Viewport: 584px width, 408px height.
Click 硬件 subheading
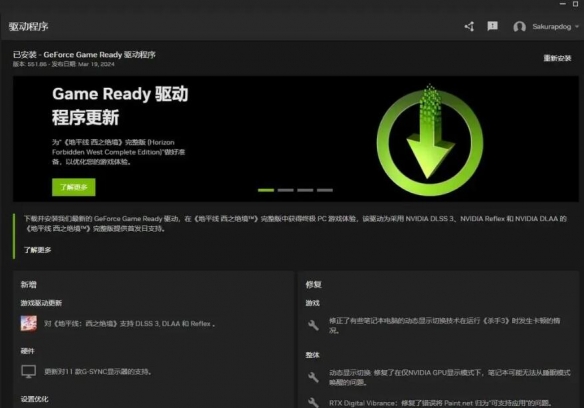pyautogui.click(x=28, y=351)
